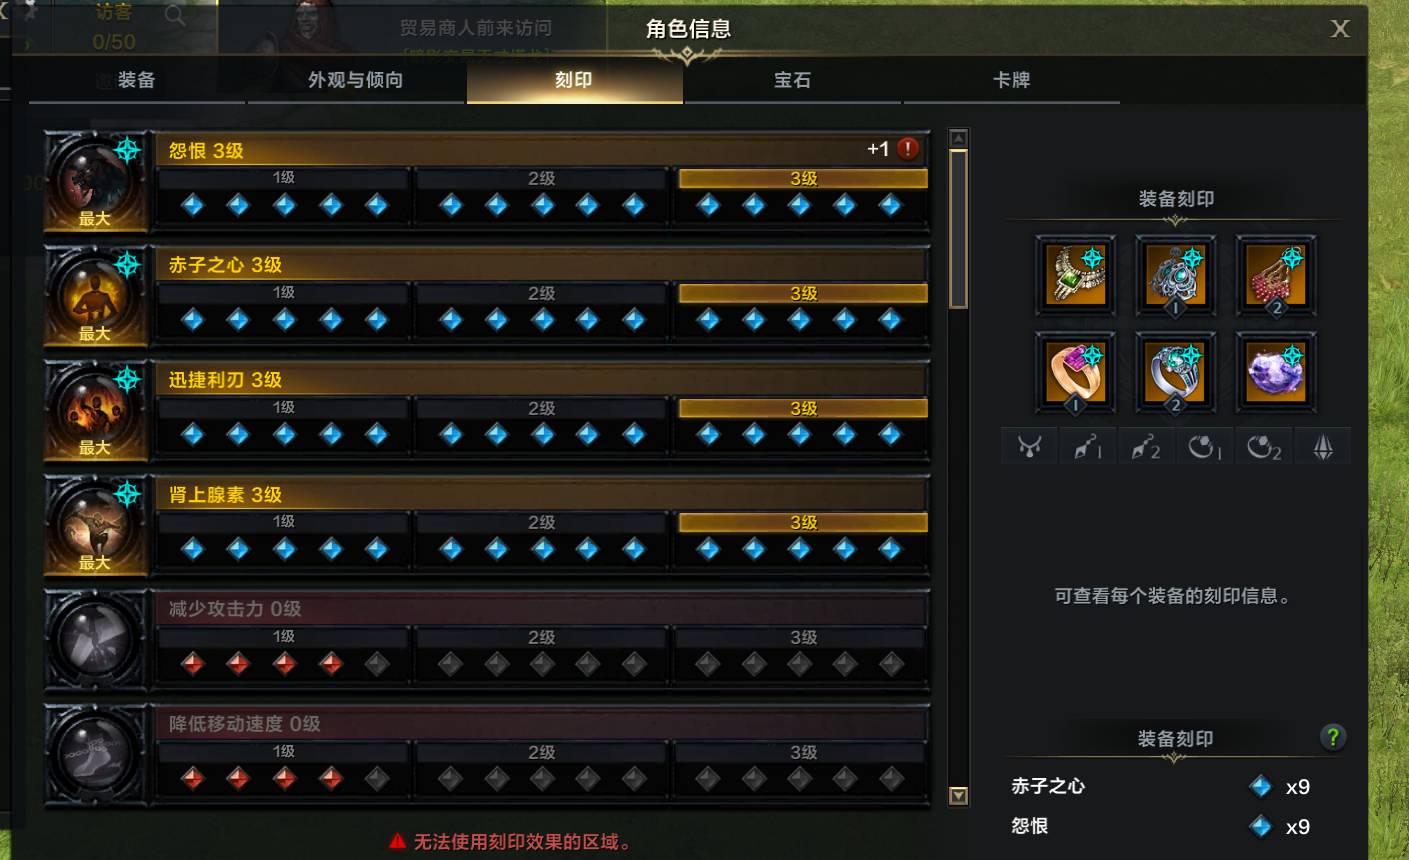This screenshot has width=1409, height=860.
Task: Click the scrollbar up arrow
Action: (958, 138)
